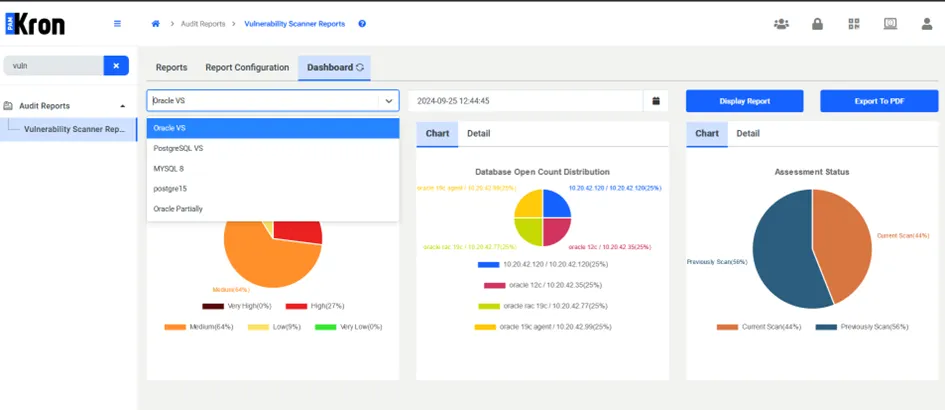This screenshot has height=410, width=945.
Task: Click the Low(9%) yellow legend swatch
Action: (x=258, y=327)
